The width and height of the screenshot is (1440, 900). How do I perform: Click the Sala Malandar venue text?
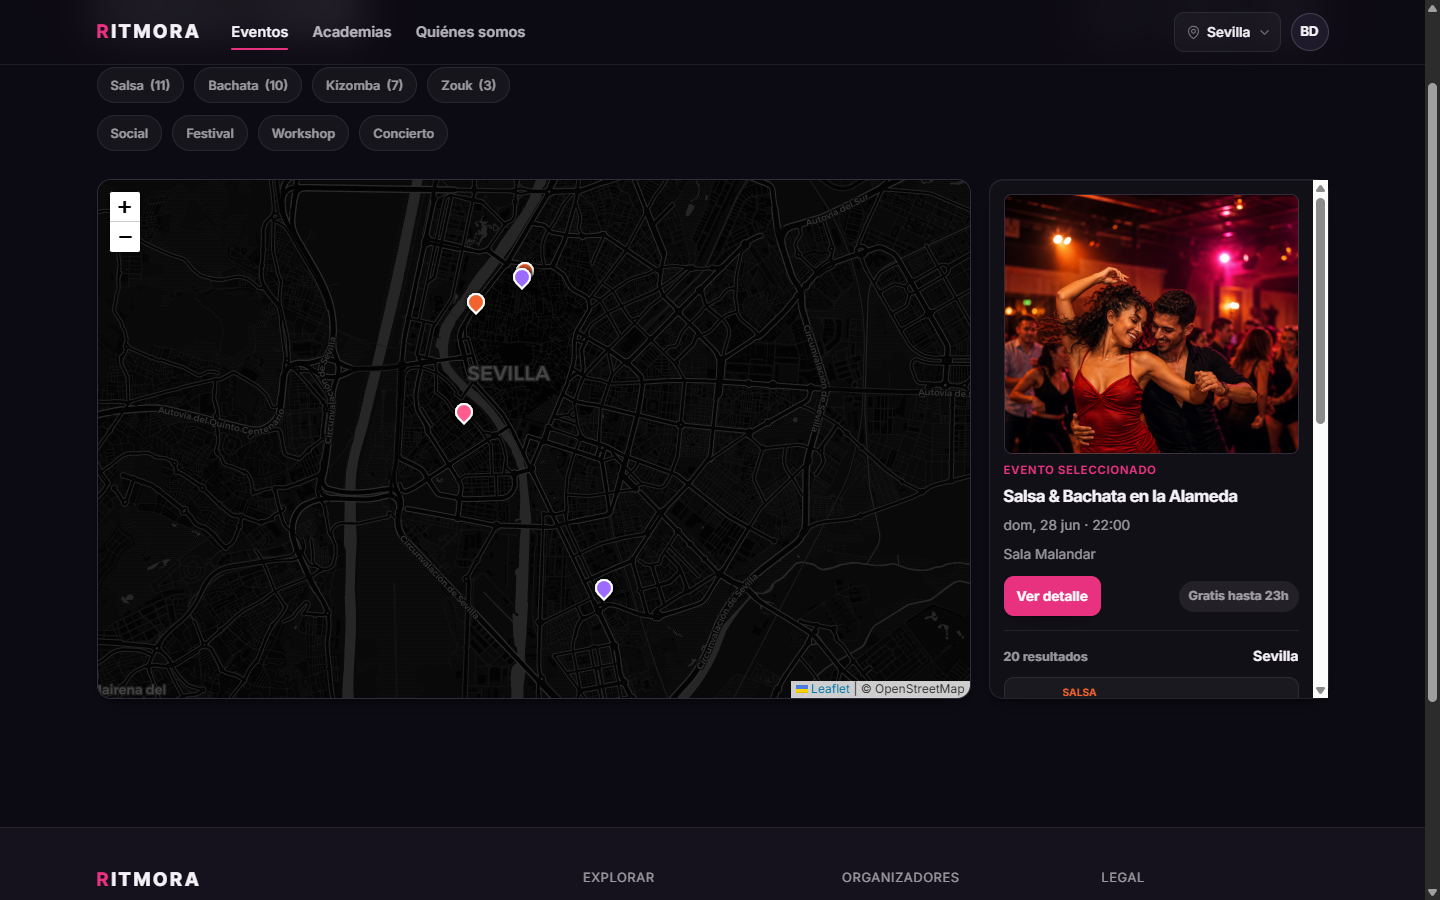pos(1049,554)
